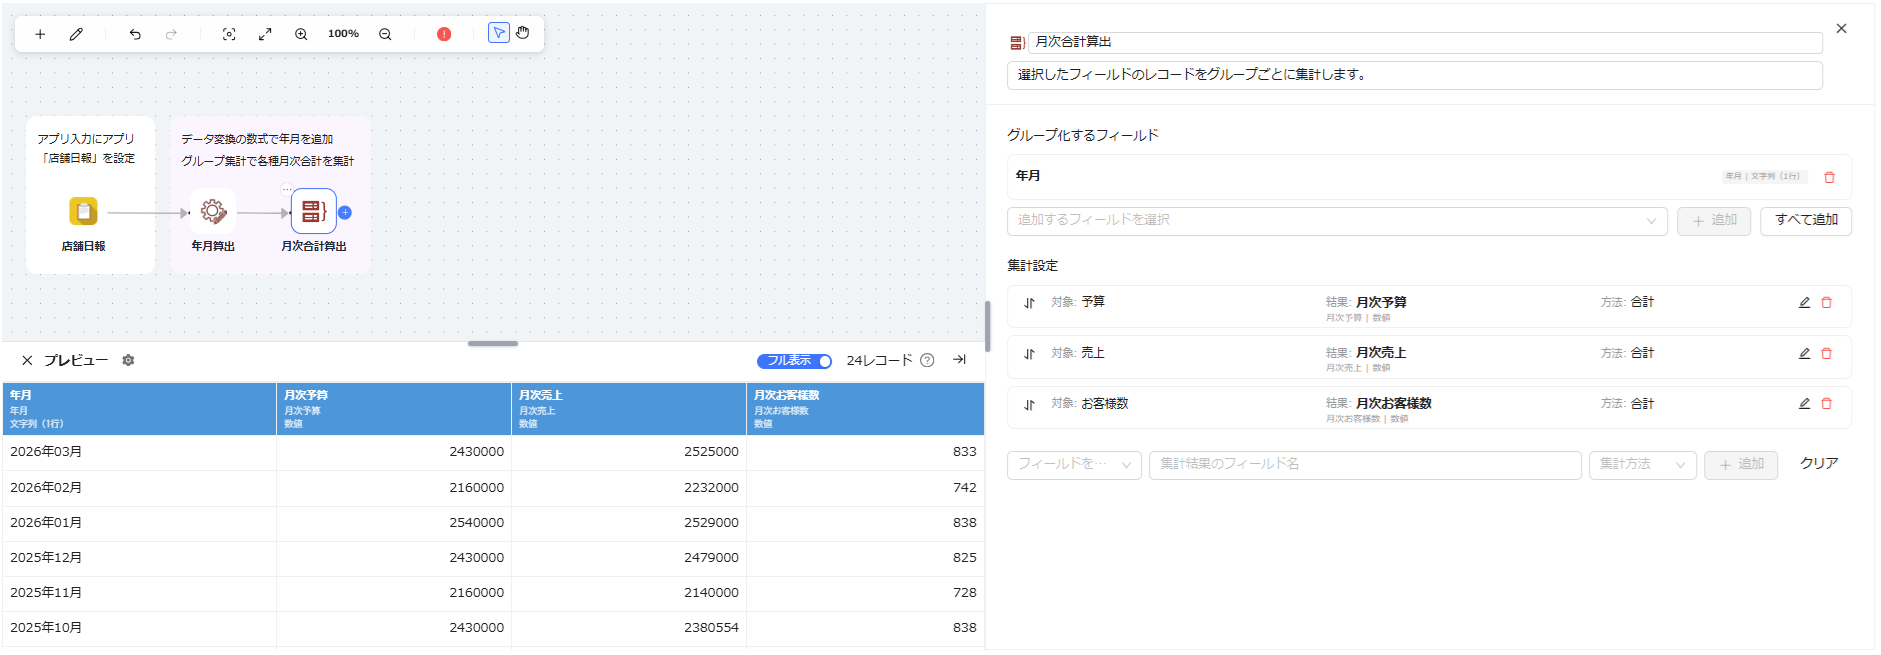This screenshot has height=655, width=1881.
Task: Click the 集計結果のフィールド名 input
Action: point(1365,465)
